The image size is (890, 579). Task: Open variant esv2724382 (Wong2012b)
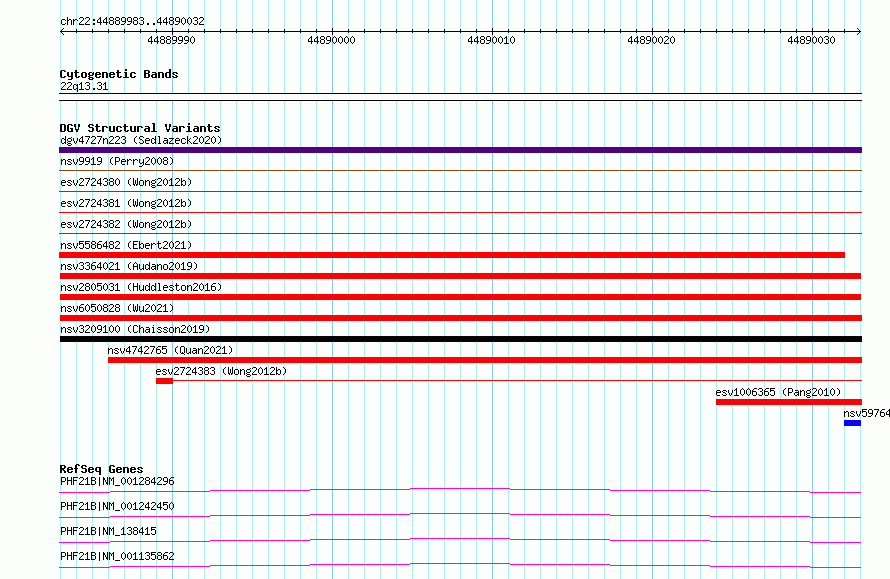pos(126,224)
